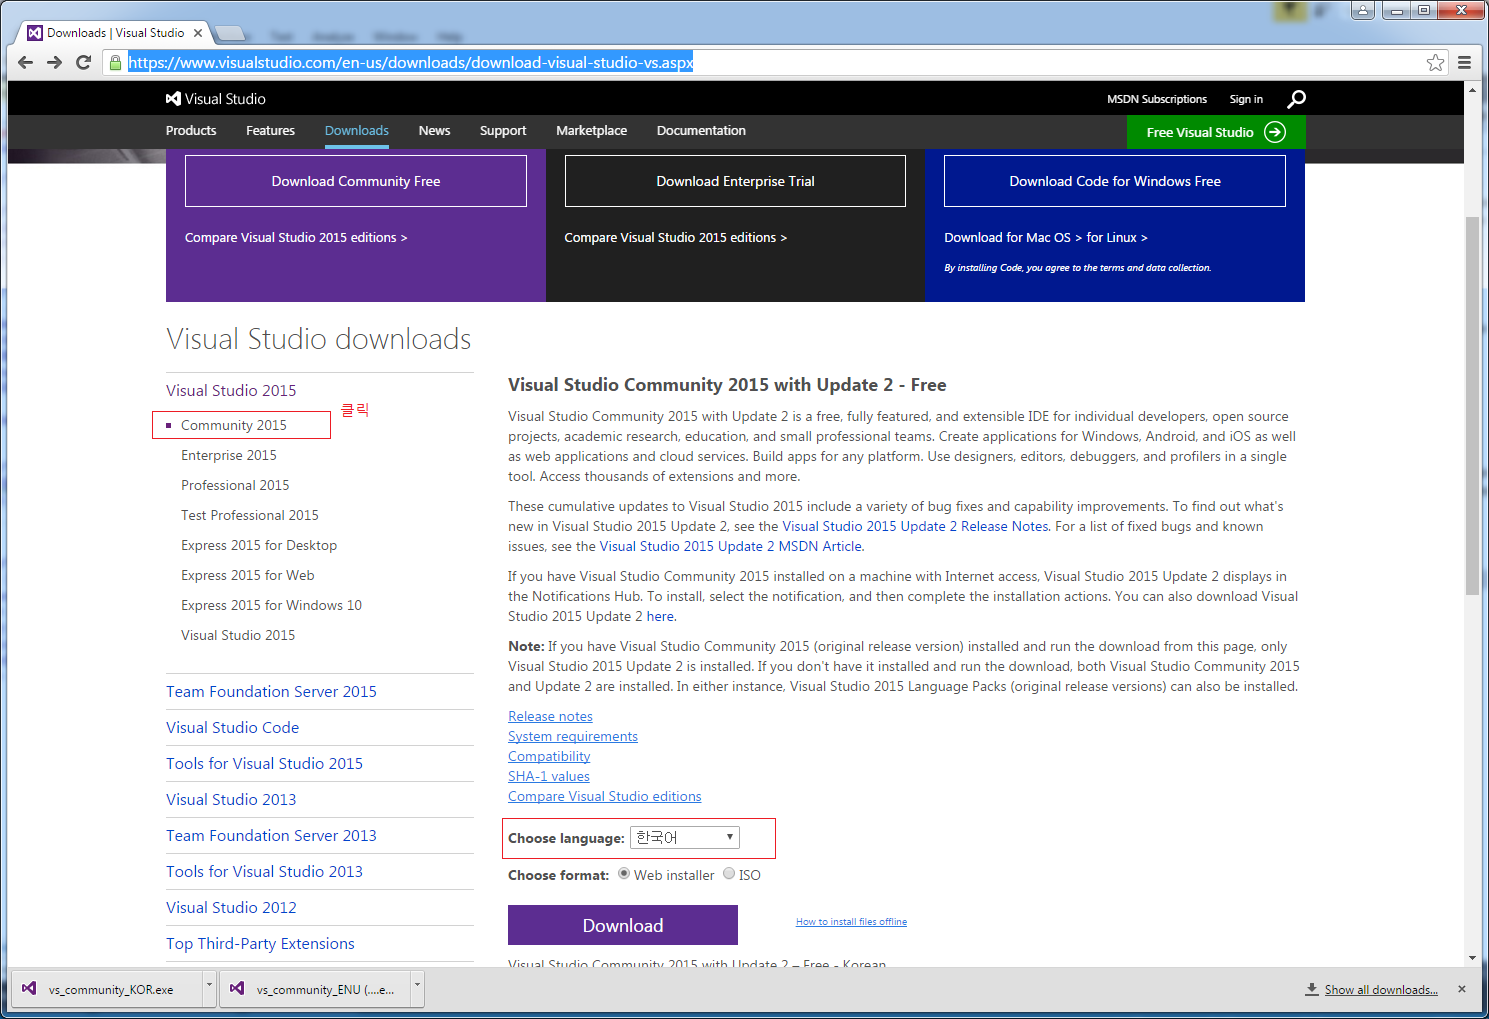Close the Downloads browser tab
Viewport: 1489px width, 1019px height.
click(x=198, y=33)
